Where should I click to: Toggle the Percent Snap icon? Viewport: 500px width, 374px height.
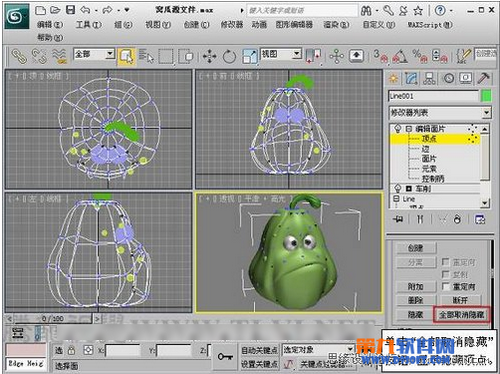coord(419,56)
